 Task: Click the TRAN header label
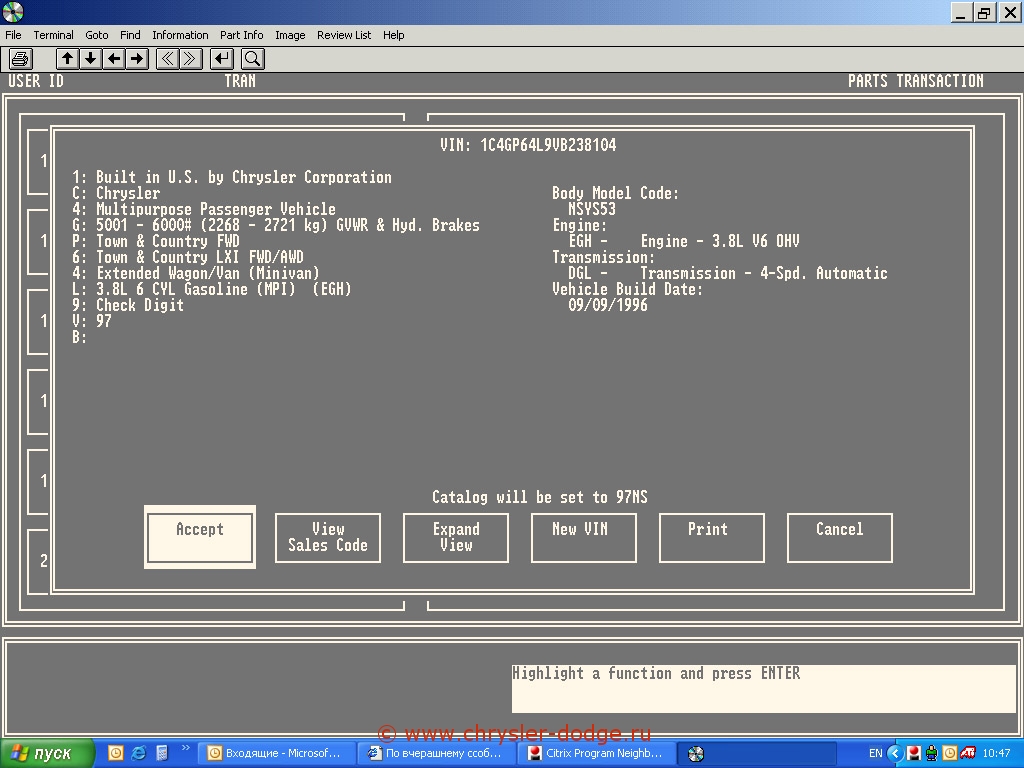coord(240,81)
